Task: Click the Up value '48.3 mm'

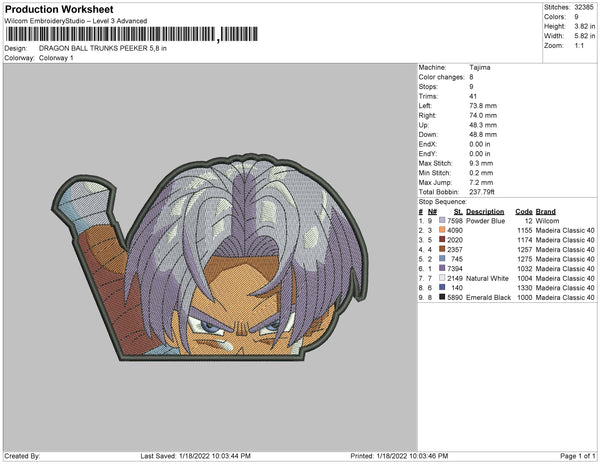Action: [483, 125]
